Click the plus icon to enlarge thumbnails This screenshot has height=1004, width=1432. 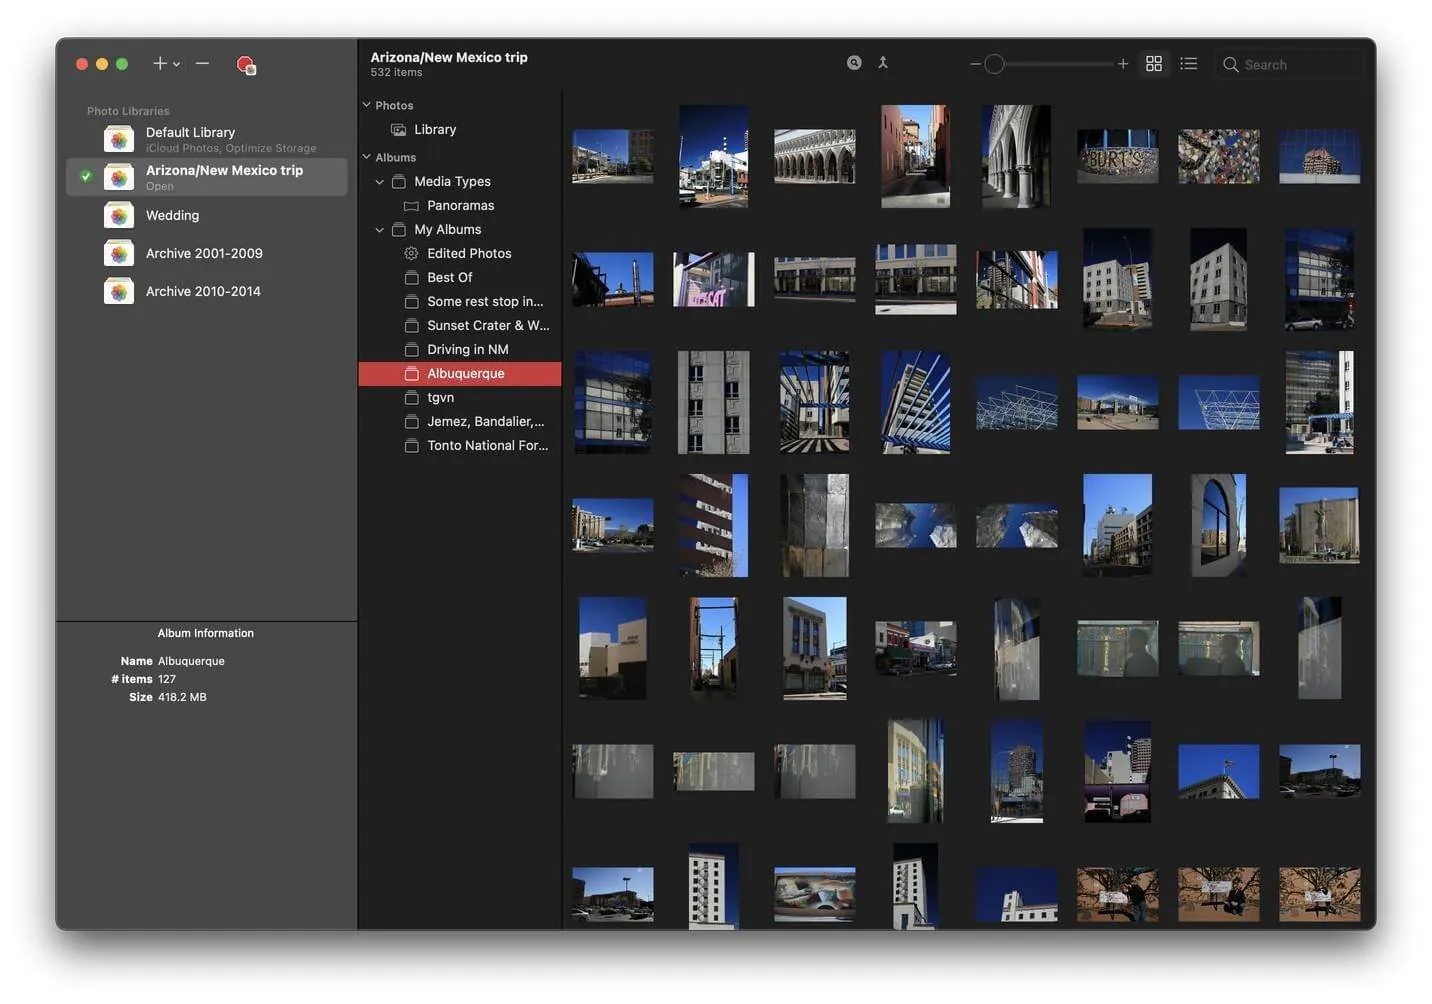1123,64
